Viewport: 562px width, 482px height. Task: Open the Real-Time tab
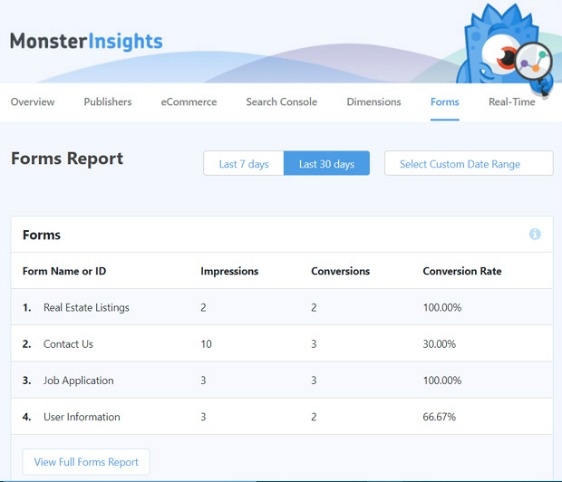(512, 102)
